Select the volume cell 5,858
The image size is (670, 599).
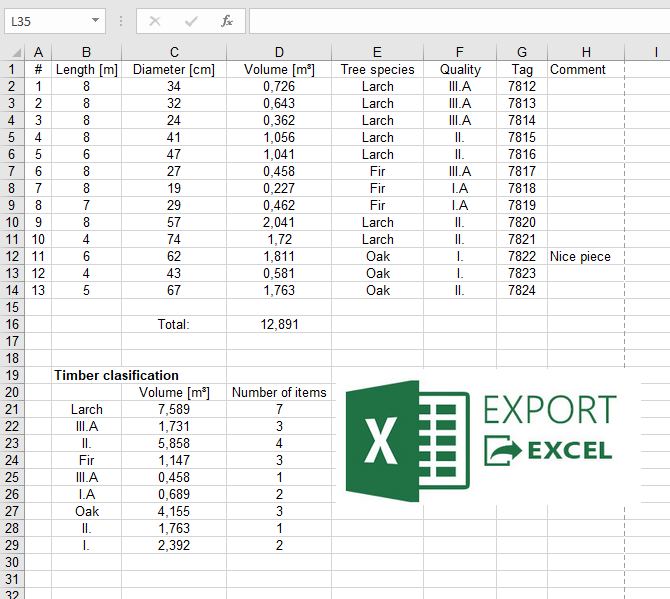(174, 443)
